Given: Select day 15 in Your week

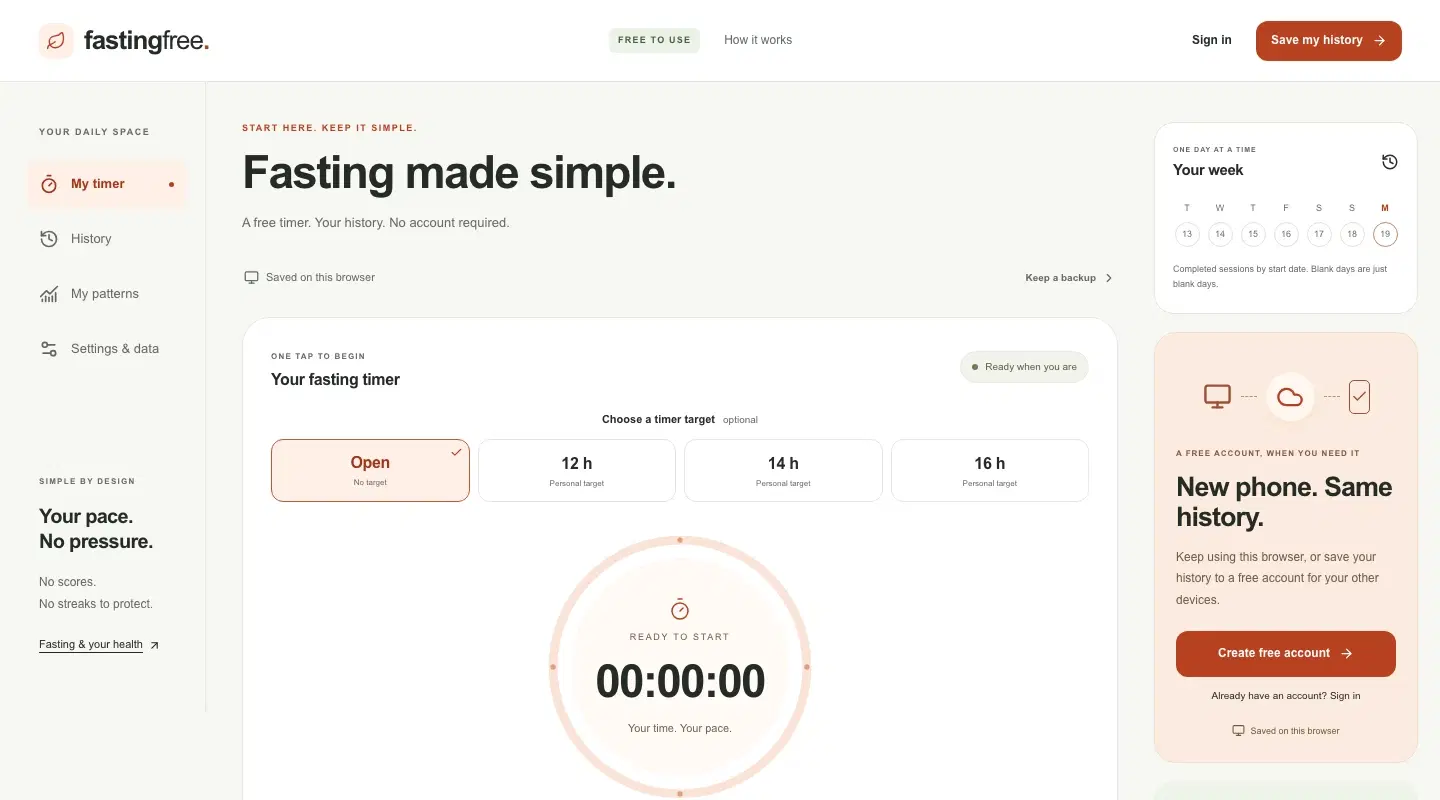Looking at the screenshot, I should 1253,234.
